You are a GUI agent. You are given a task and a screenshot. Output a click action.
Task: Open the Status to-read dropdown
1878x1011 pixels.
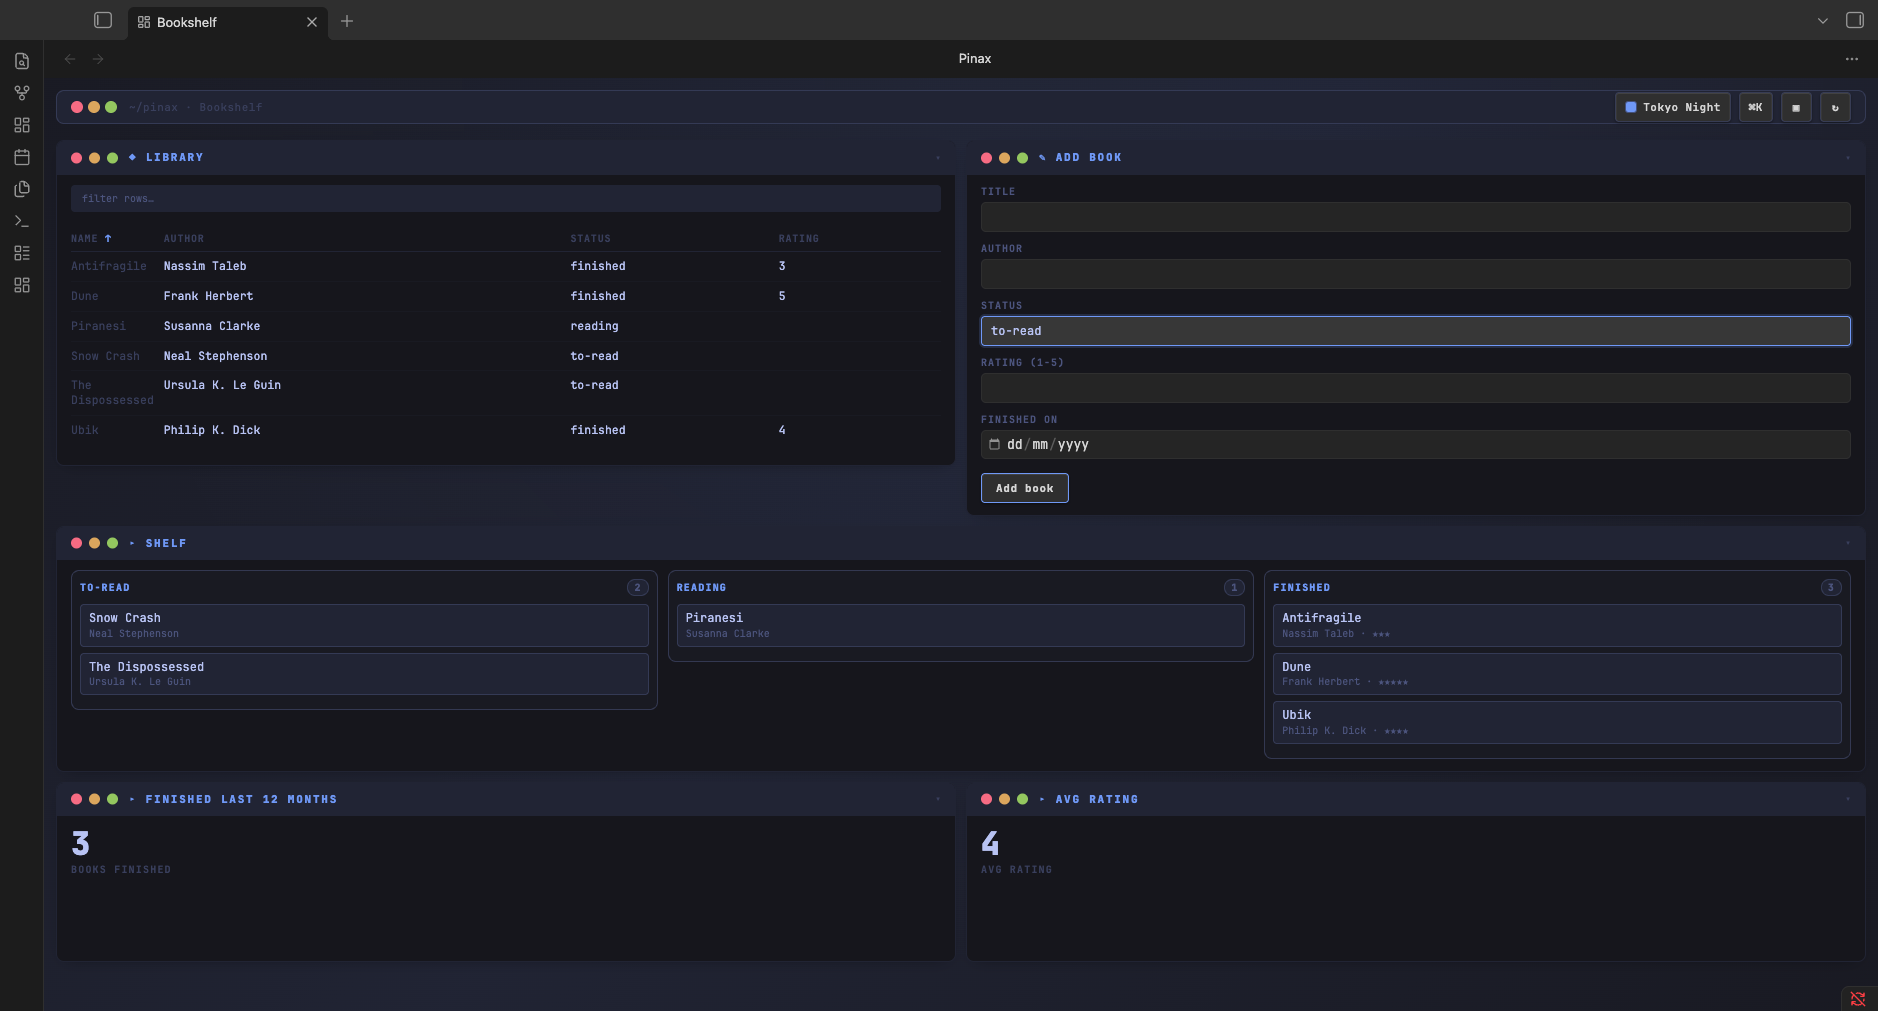[x=1415, y=331]
